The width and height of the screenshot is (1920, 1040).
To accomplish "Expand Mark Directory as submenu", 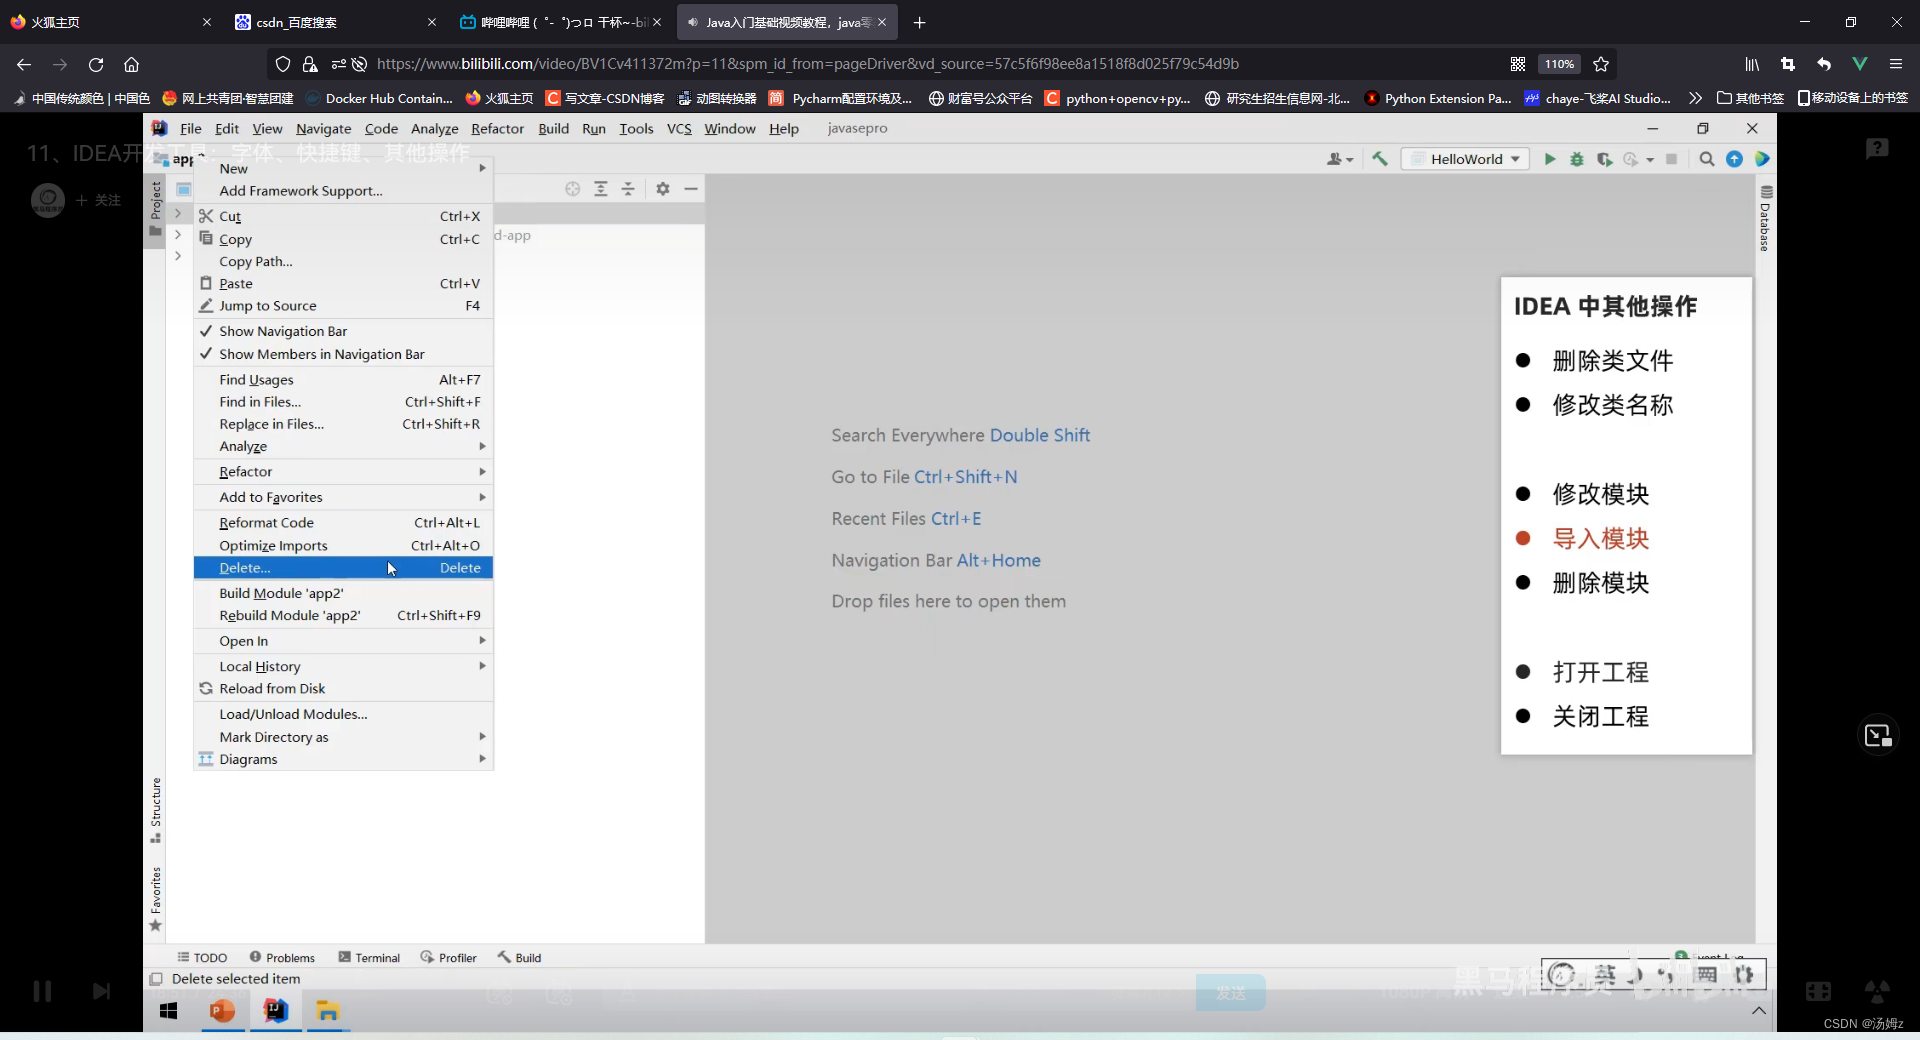I will click(x=343, y=737).
